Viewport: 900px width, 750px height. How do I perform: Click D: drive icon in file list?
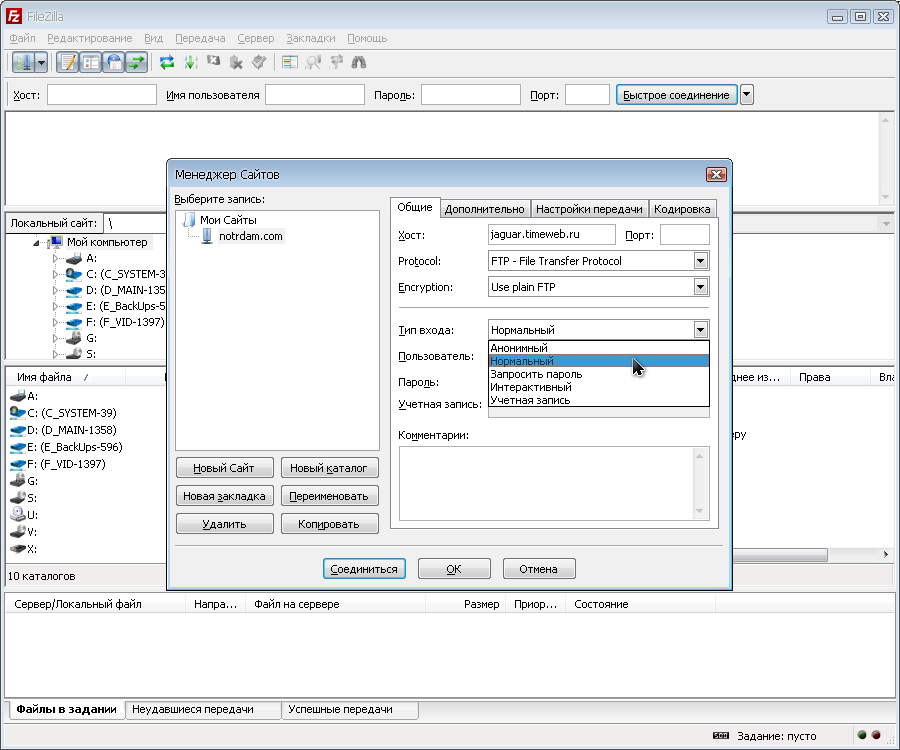point(18,430)
